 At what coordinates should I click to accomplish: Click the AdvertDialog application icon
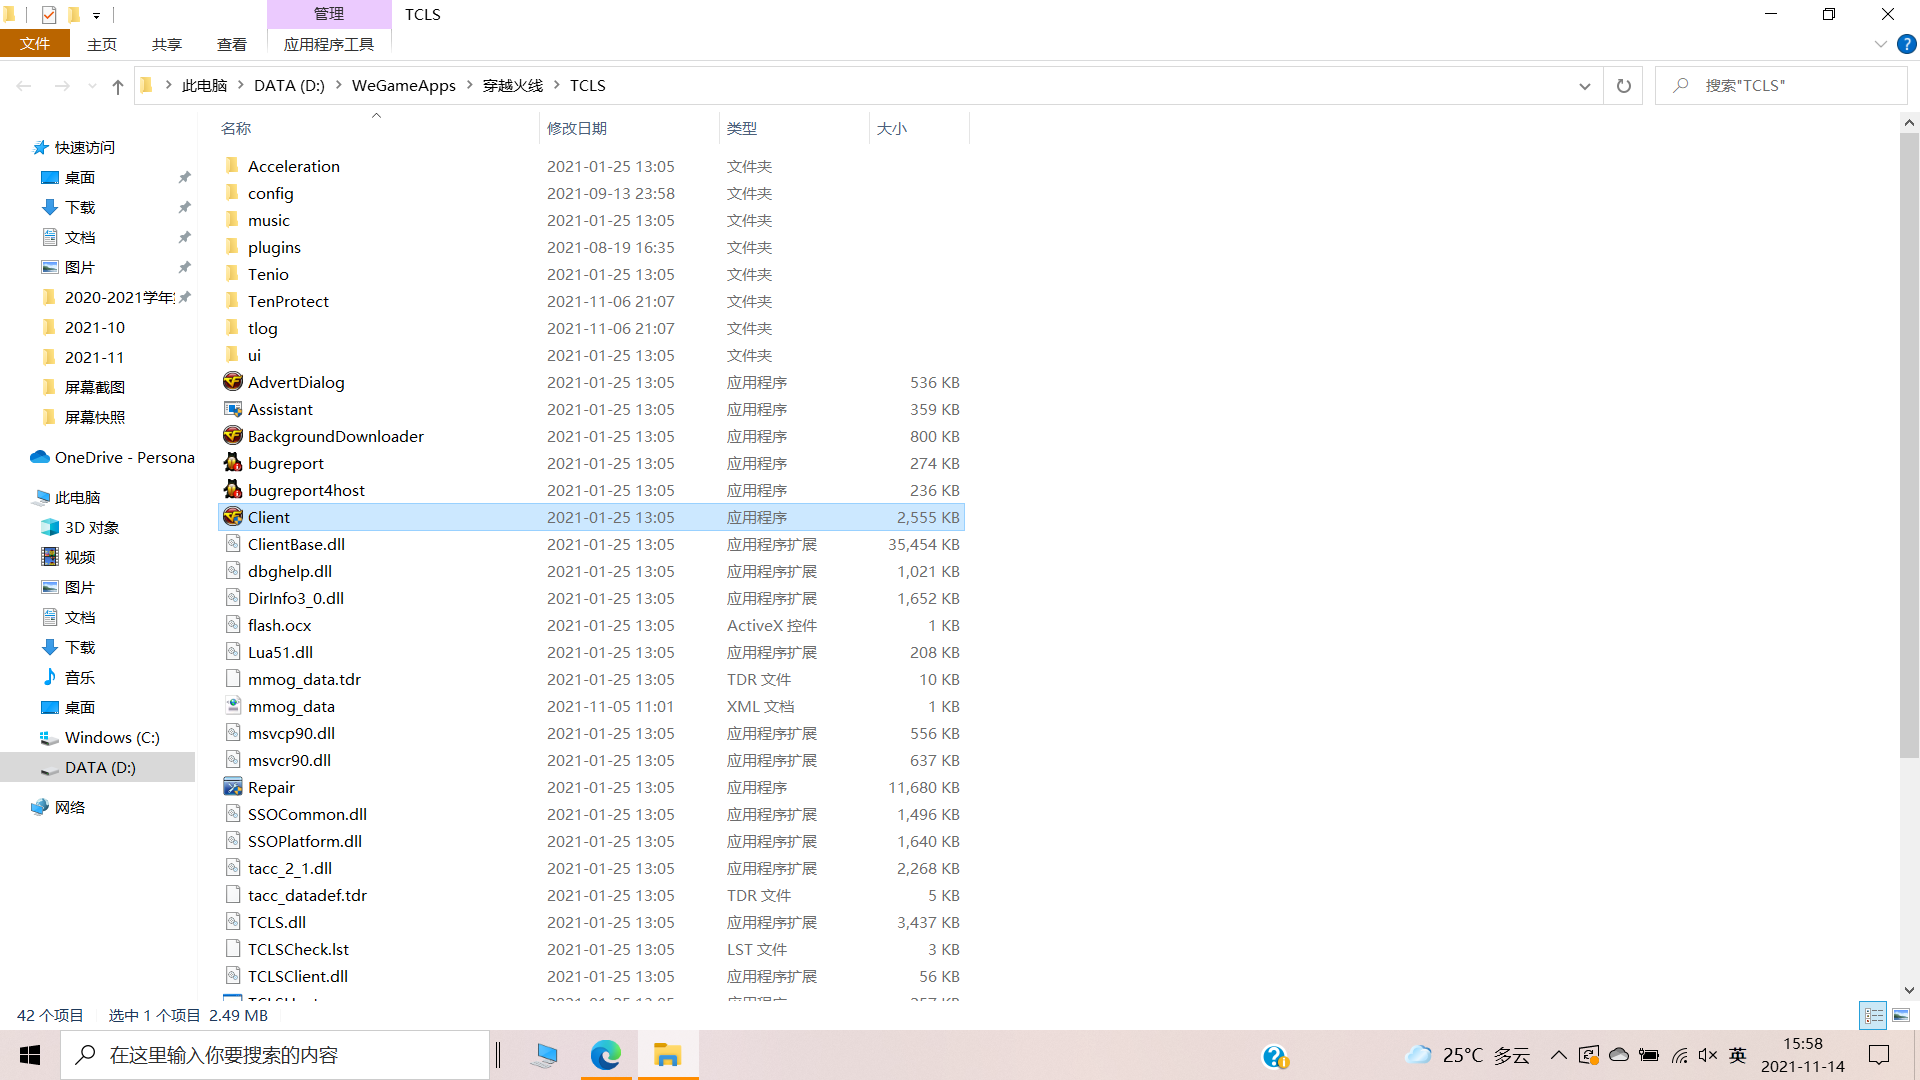233,382
